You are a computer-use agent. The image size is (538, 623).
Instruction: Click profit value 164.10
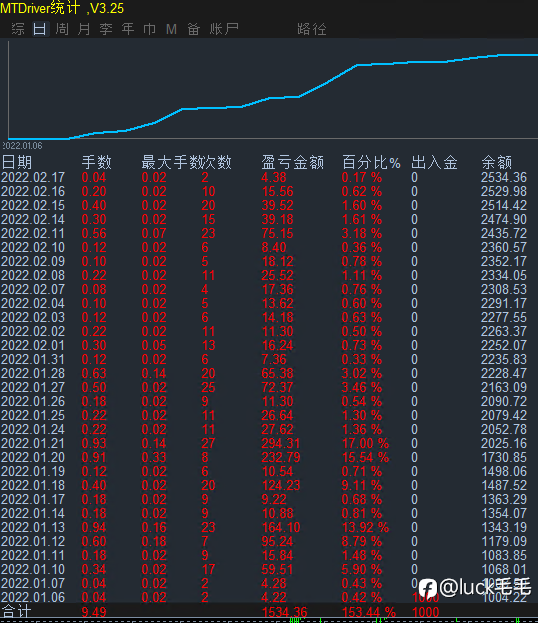(281, 527)
